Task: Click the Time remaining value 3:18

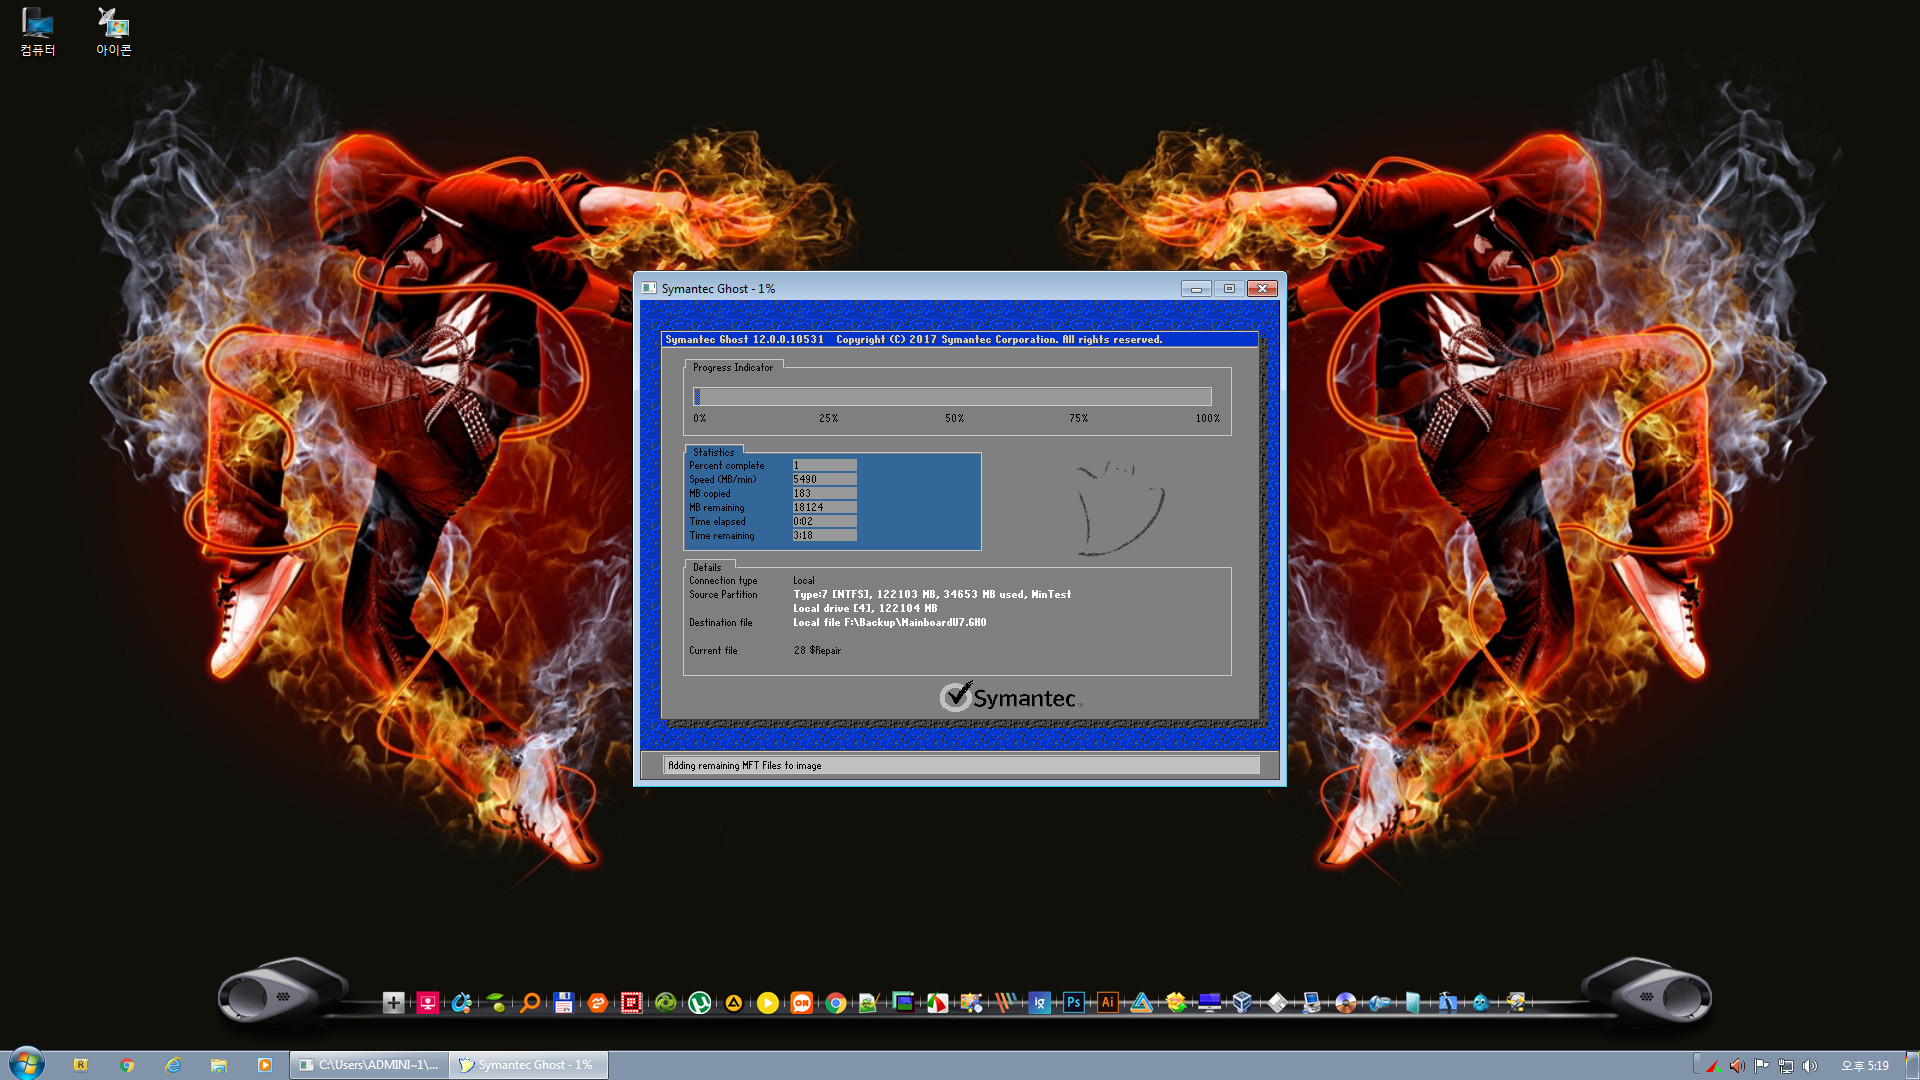Action: point(824,536)
